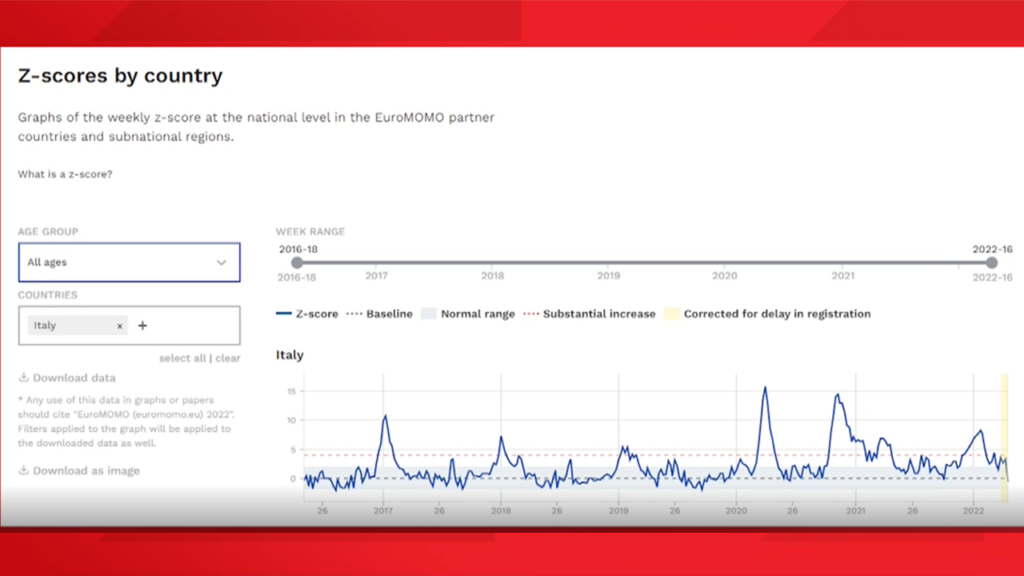Click the "clear" countries link
1024x576 pixels.
[228, 358]
